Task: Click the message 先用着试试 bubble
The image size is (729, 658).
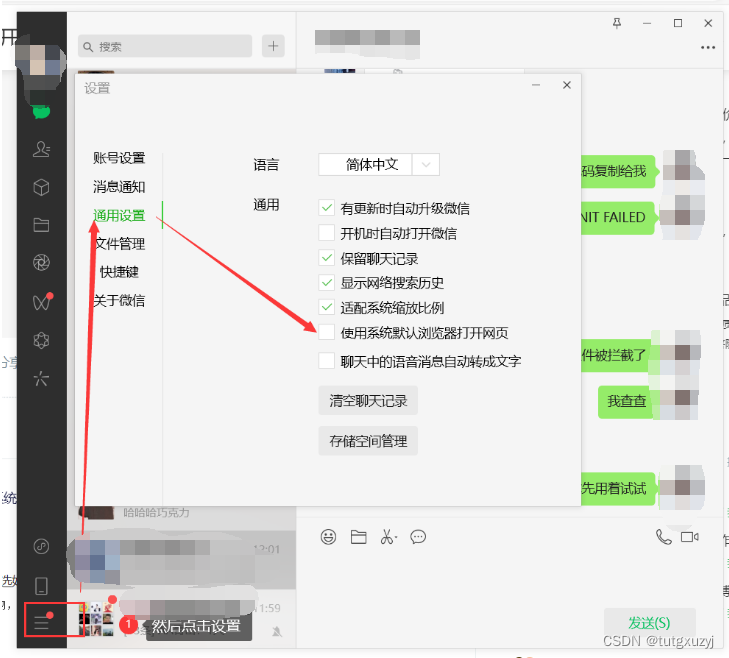Action: point(618,488)
